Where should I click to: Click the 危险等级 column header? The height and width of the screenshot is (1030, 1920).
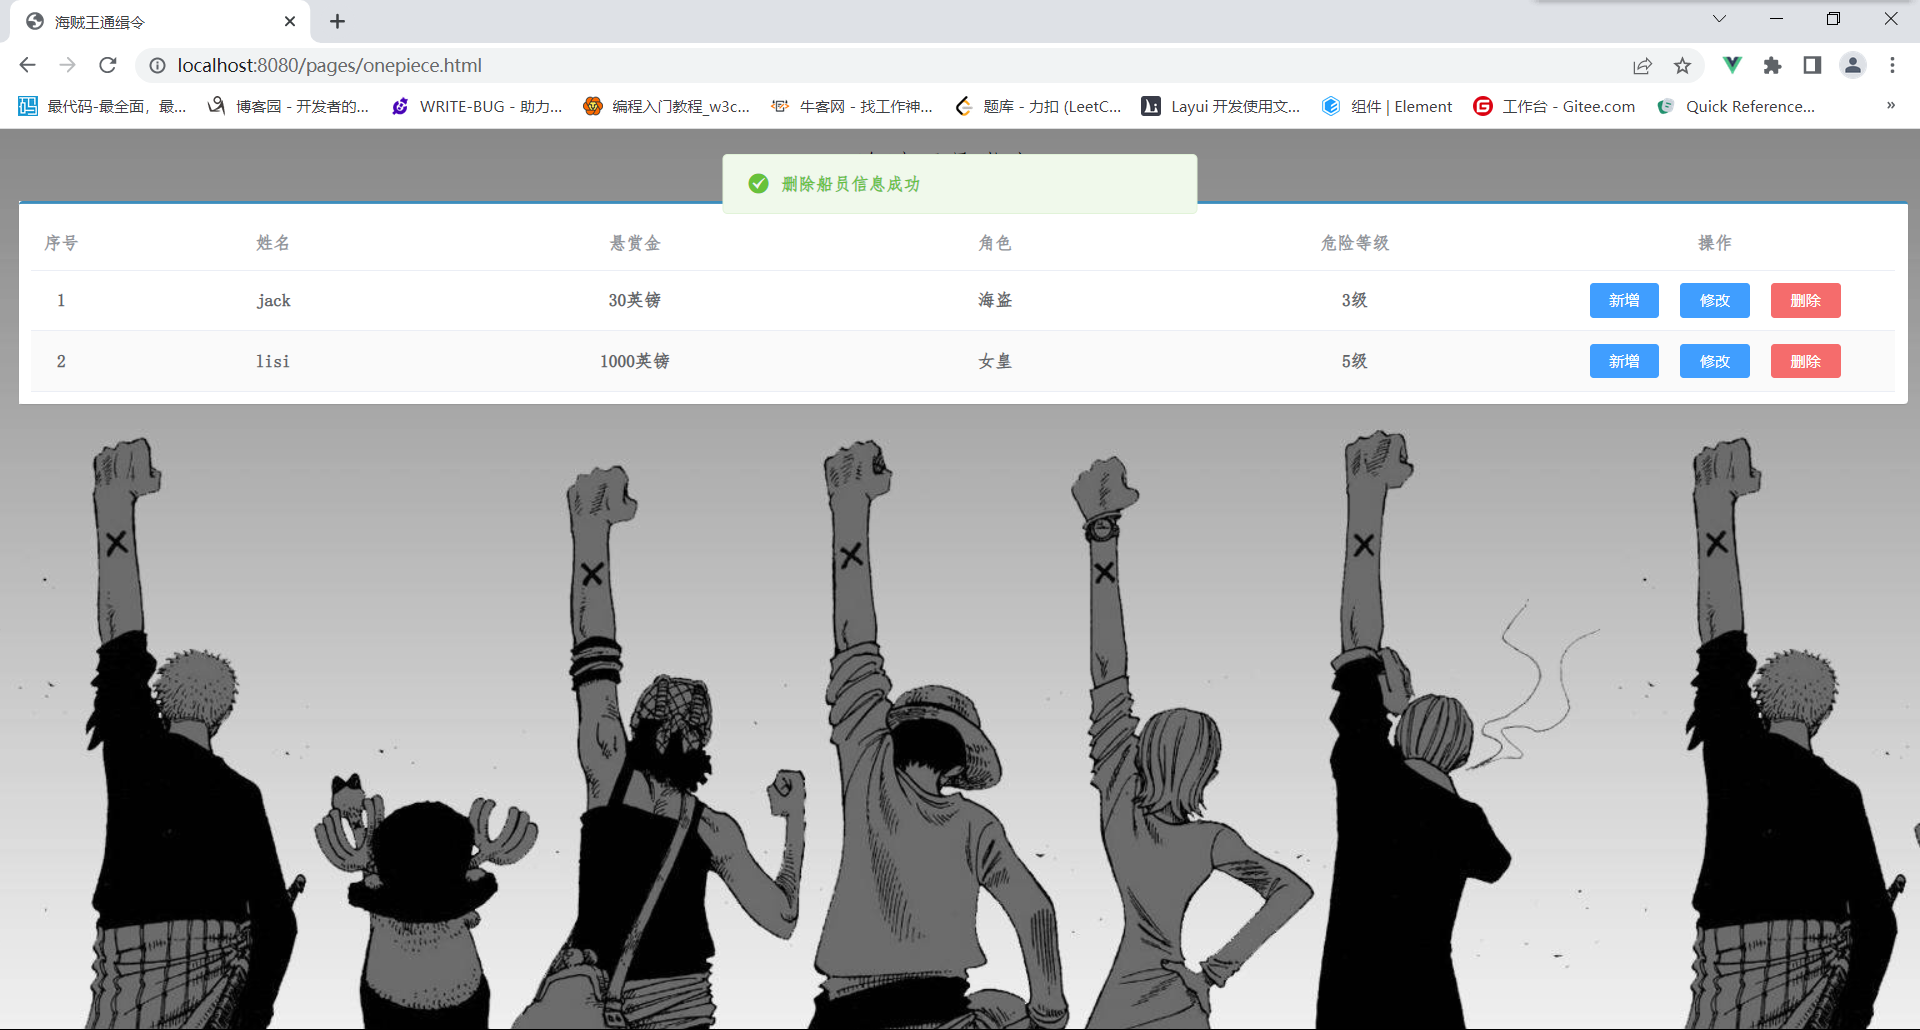pyautogui.click(x=1355, y=243)
